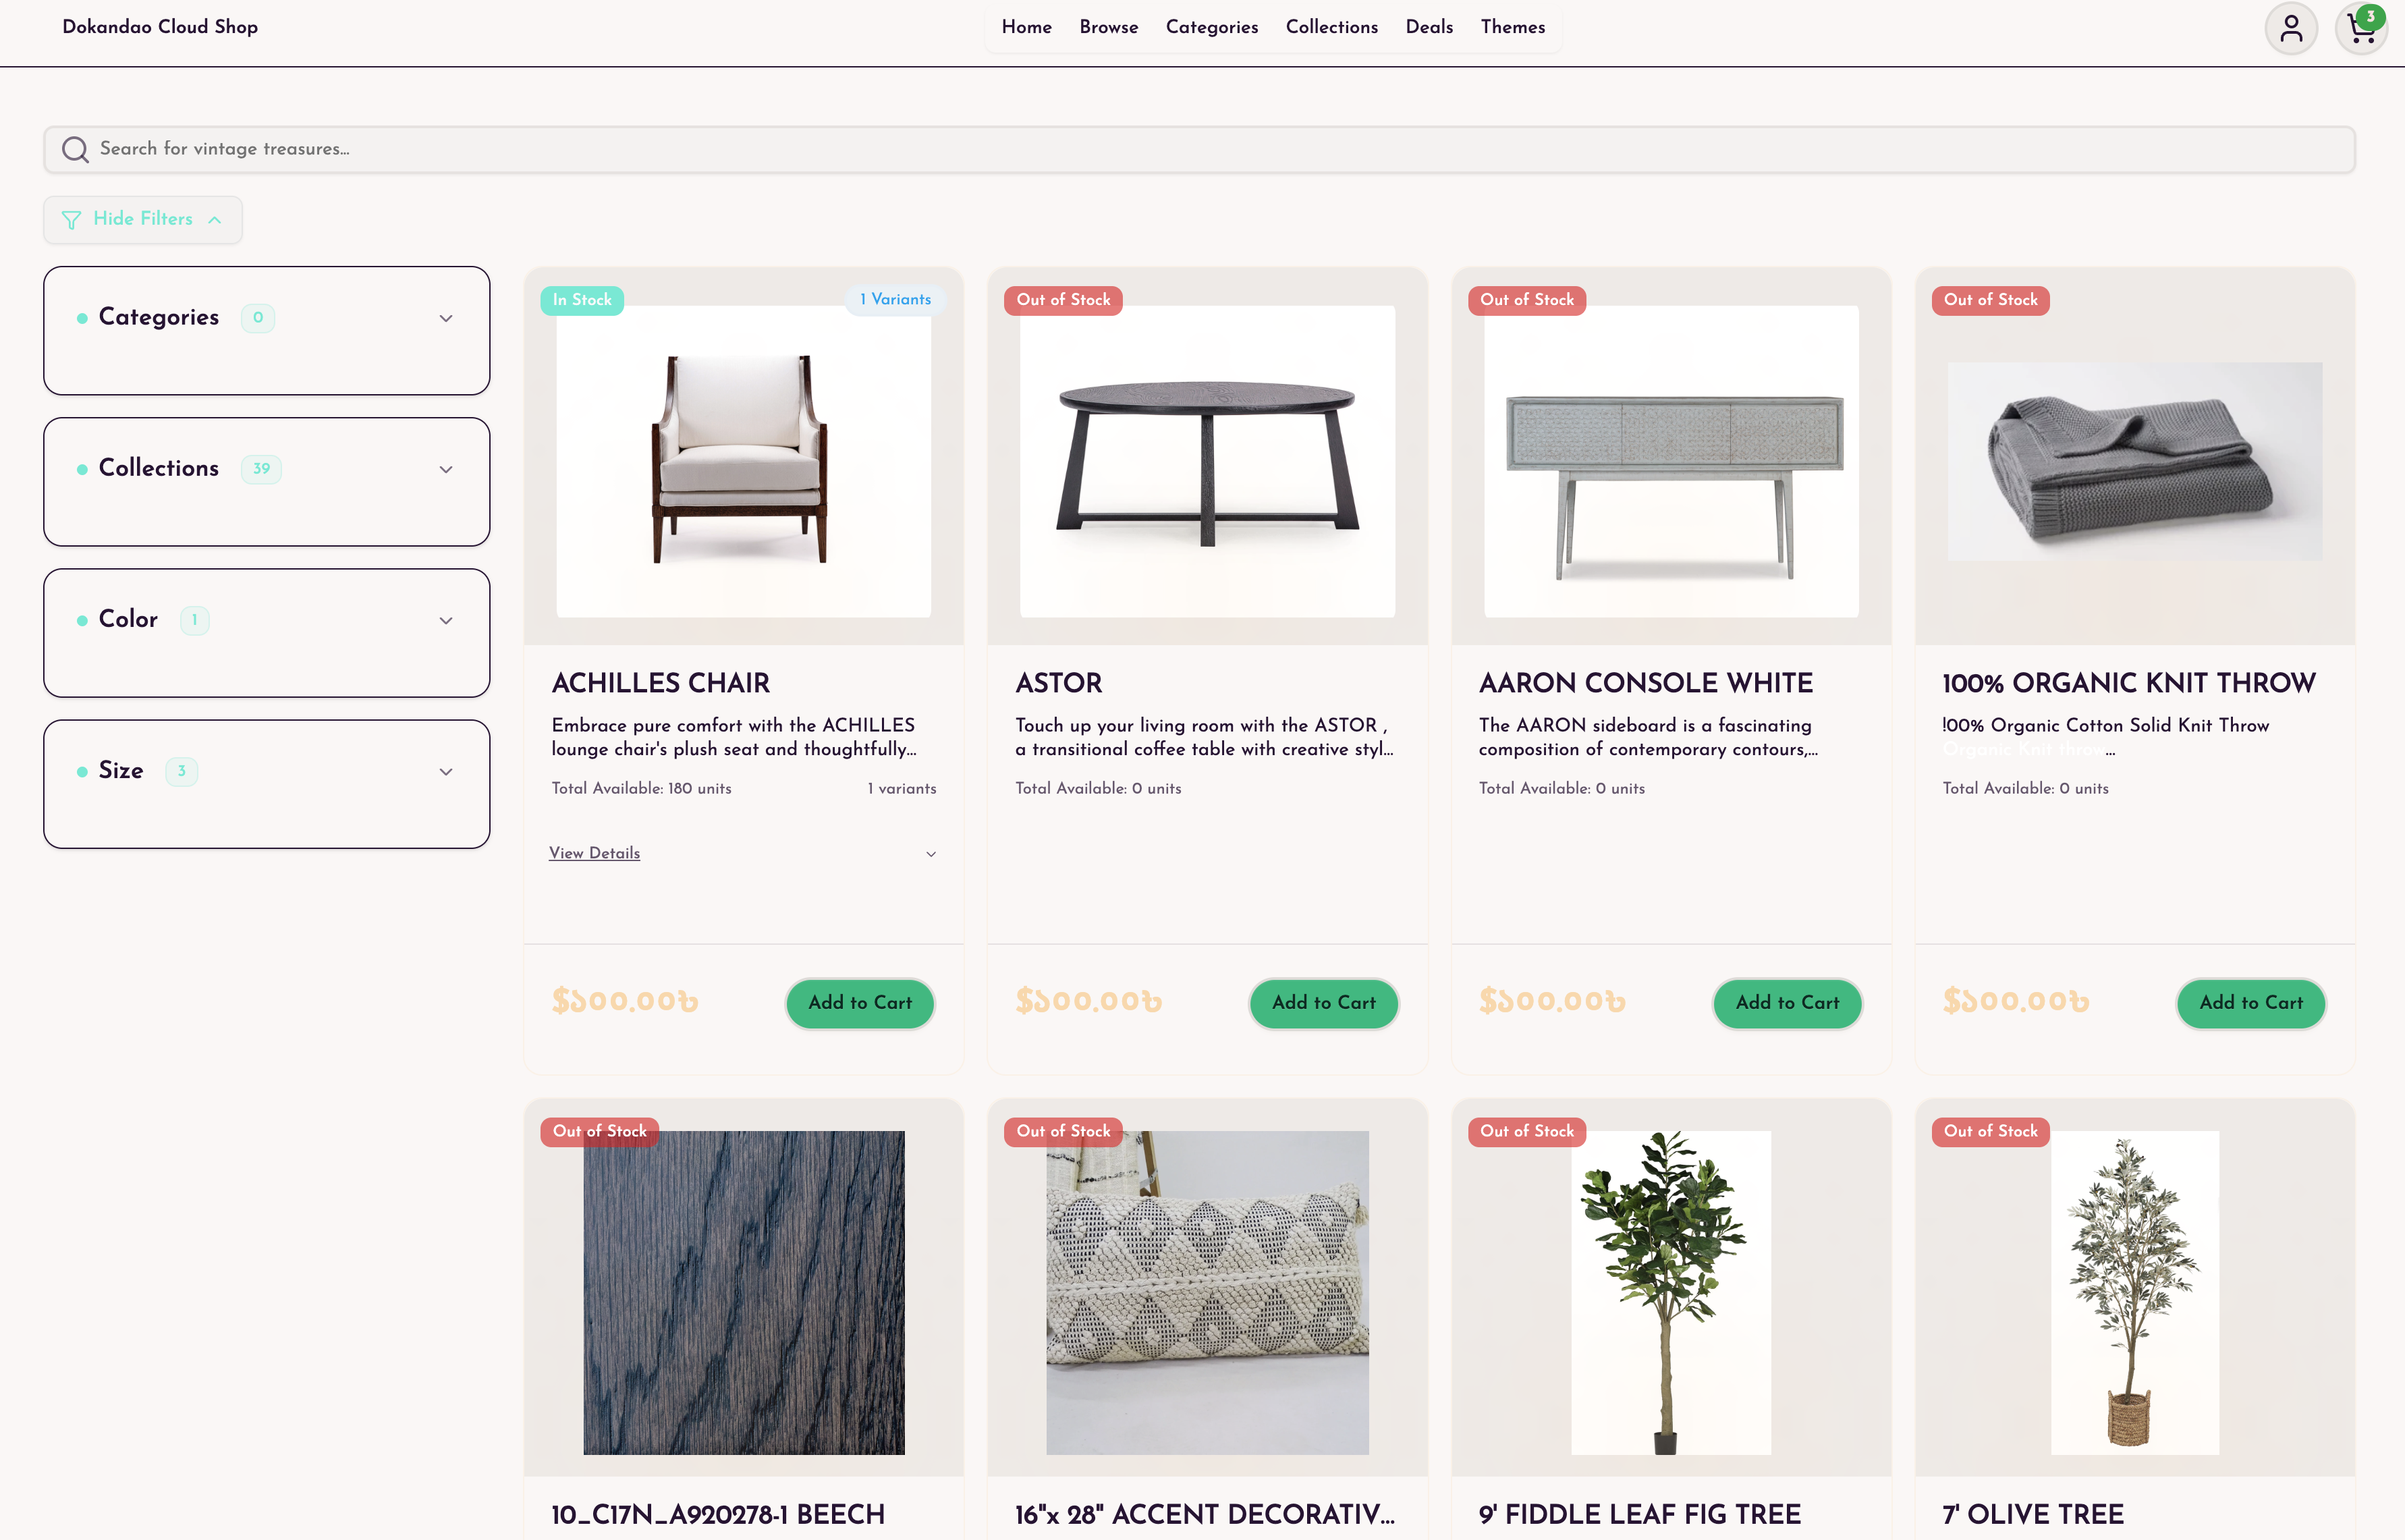Click the filter funnel icon

click(x=71, y=220)
